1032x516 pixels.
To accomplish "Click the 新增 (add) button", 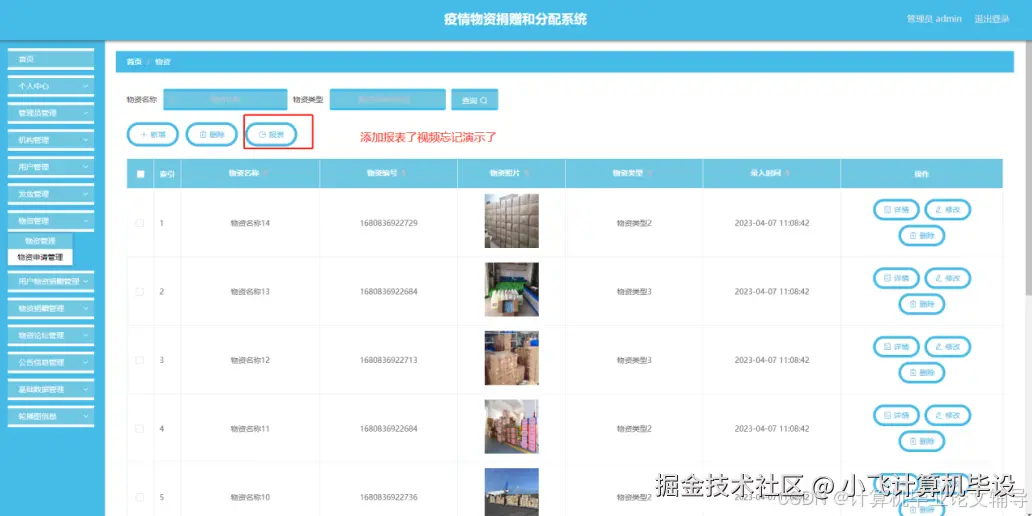I will pos(153,134).
